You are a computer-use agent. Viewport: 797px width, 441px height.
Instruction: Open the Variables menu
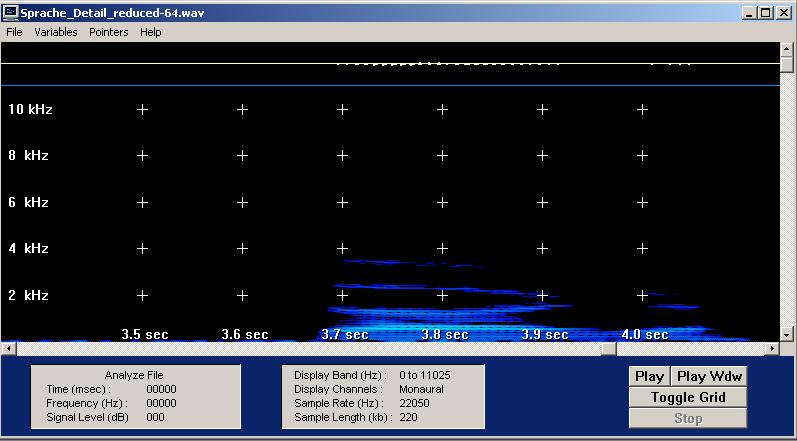pyautogui.click(x=56, y=32)
